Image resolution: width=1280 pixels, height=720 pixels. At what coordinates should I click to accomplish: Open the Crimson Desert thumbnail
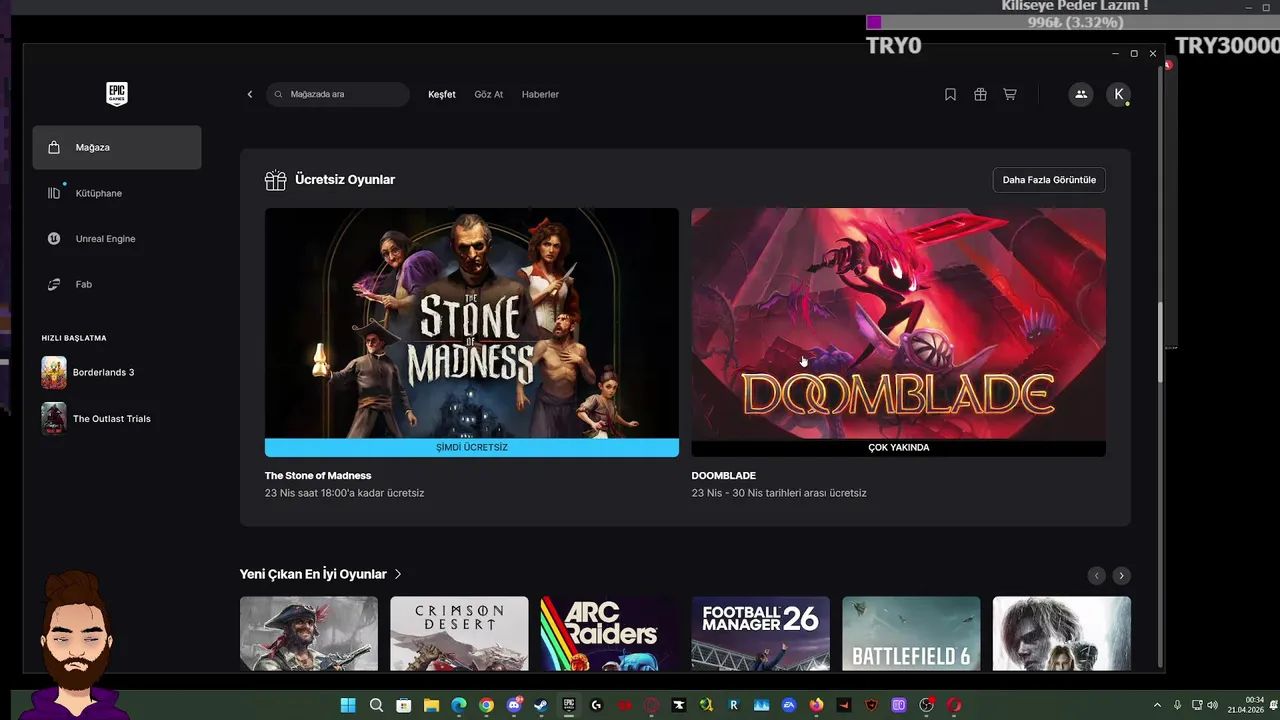coord(459,634)
